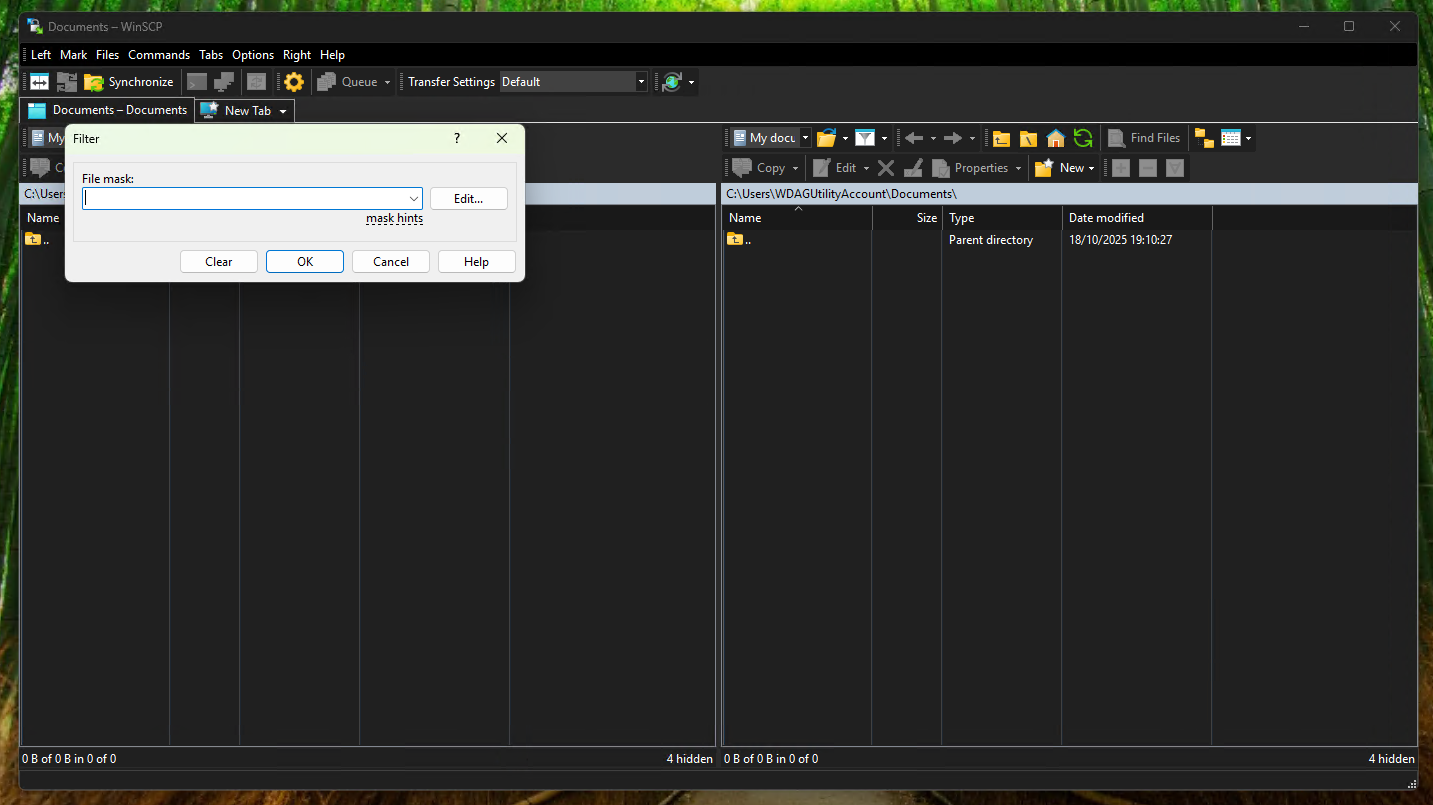Open the mask hints link
The height and width of the screenshot is (805, 1433).
(394, 218)
